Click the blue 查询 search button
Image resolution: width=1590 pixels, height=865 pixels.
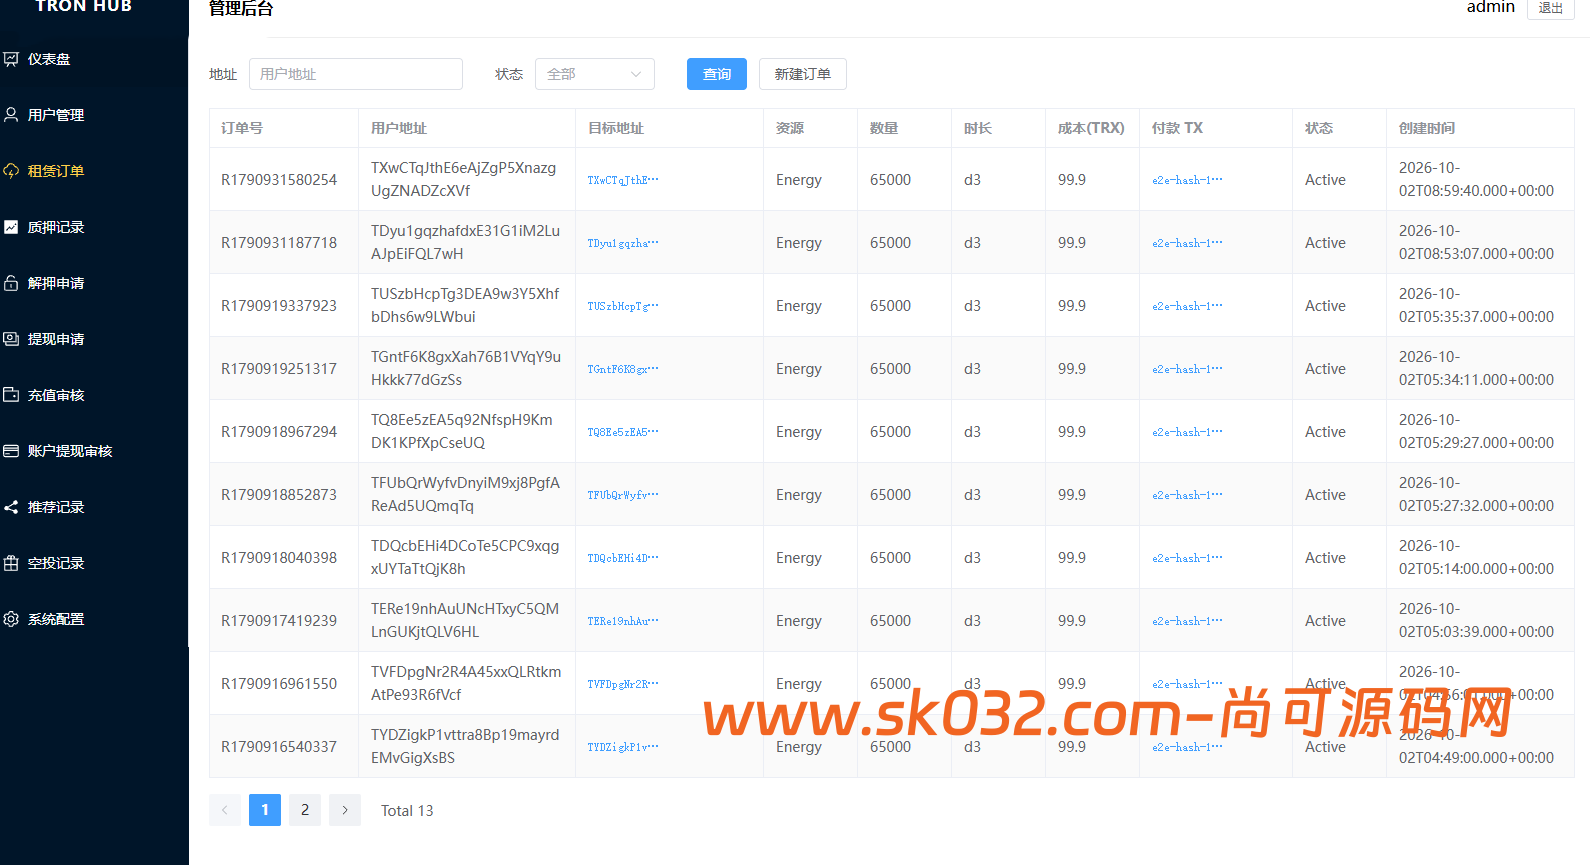tap(717, 74)
